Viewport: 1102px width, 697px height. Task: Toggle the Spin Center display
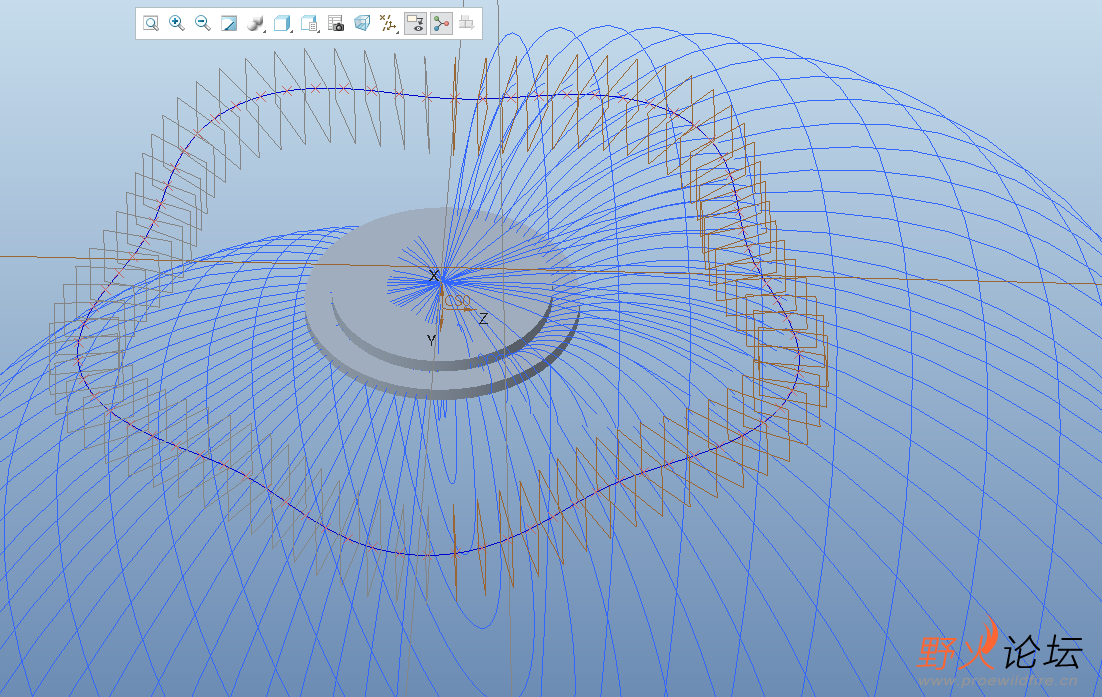click(441, 23)
